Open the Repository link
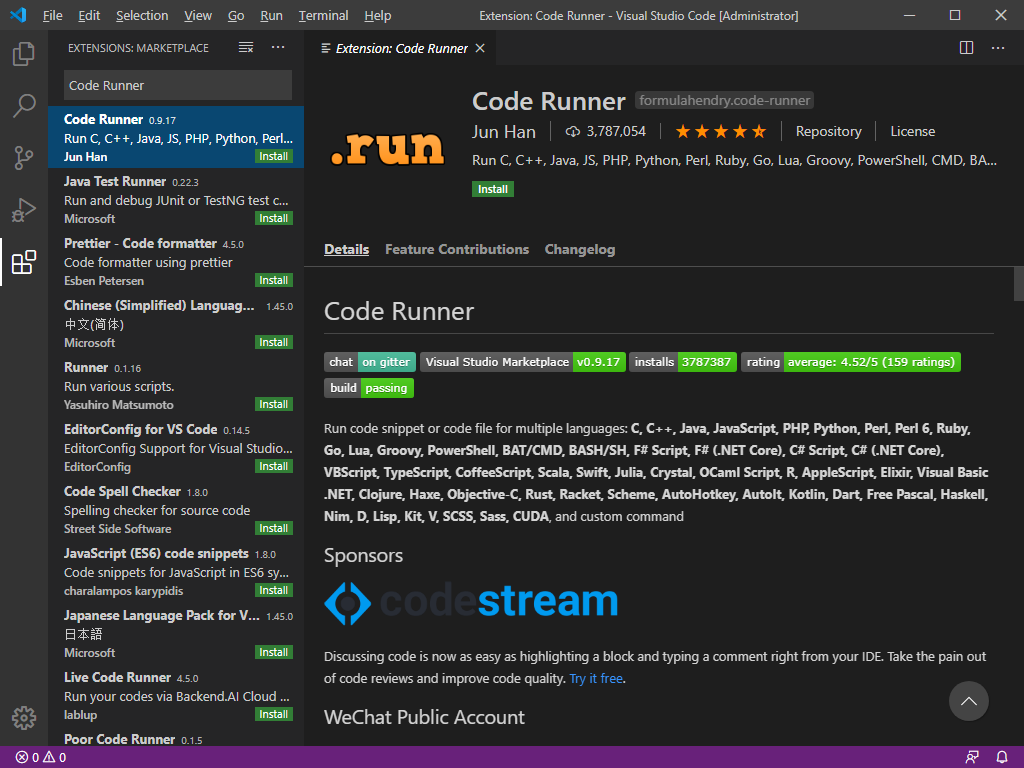Screen dimensions: 1024x768 pos(828,132)
